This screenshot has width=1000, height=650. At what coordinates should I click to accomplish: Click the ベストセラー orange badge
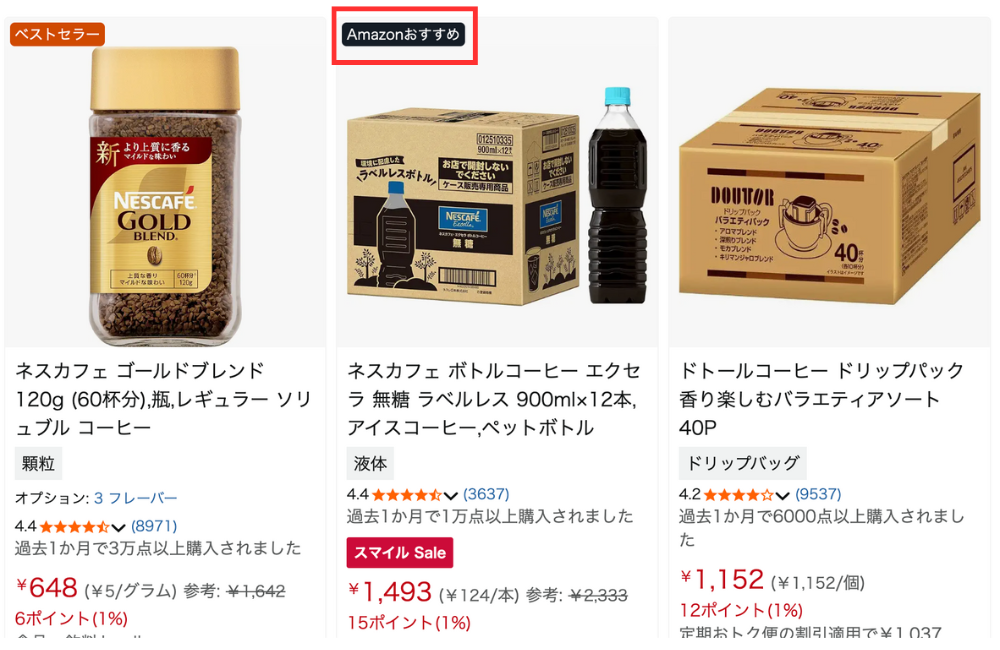(57, 34)
